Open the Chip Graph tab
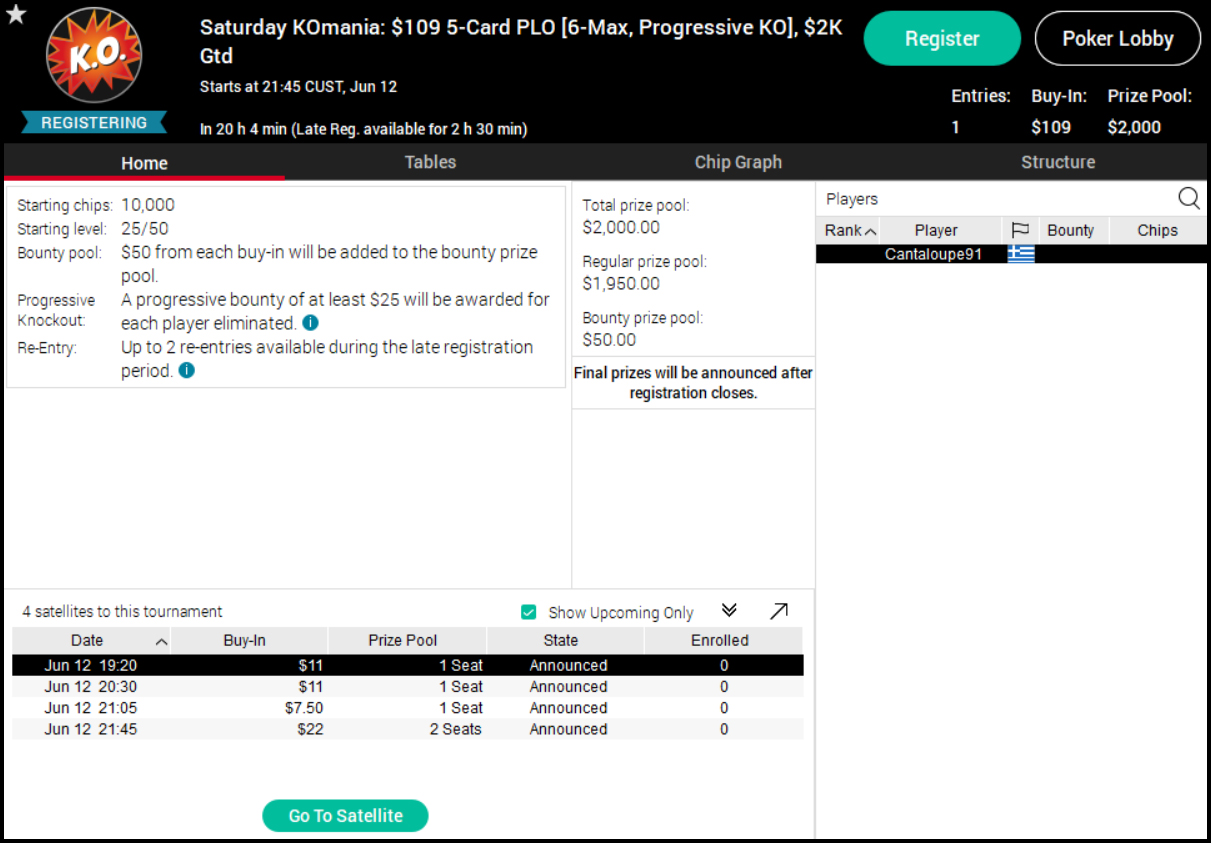This screenshot has width=1211, height=843. coord(738,162)
